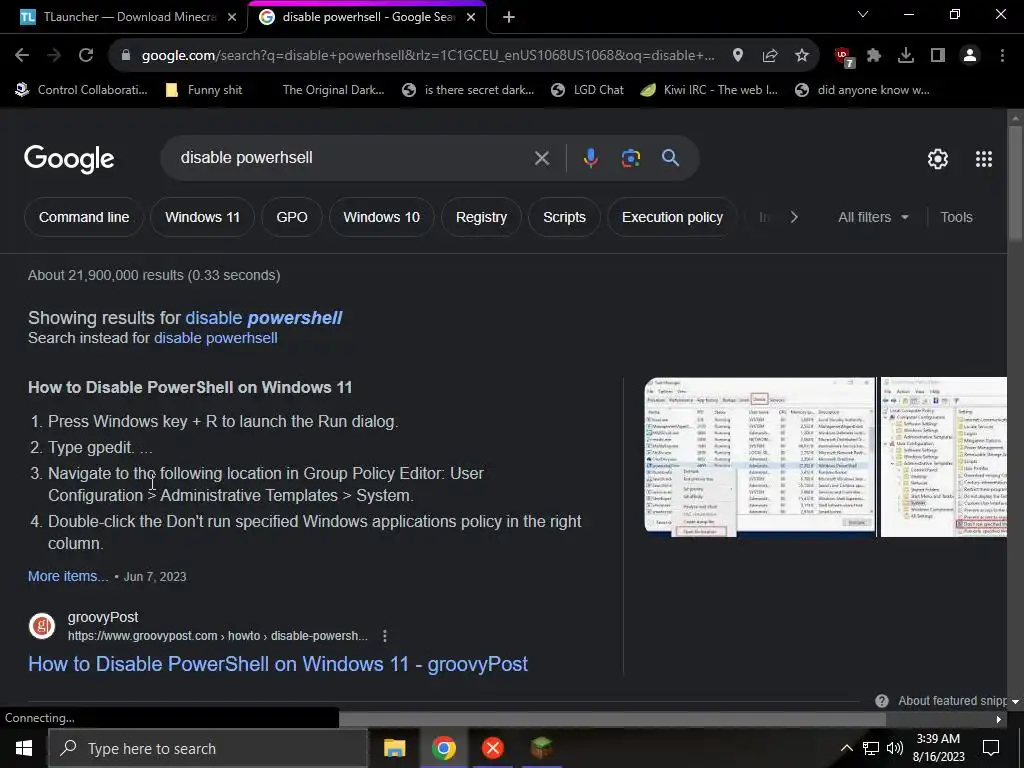Filter by Scripts chip
1024x768 pixels.
[564, 217]
